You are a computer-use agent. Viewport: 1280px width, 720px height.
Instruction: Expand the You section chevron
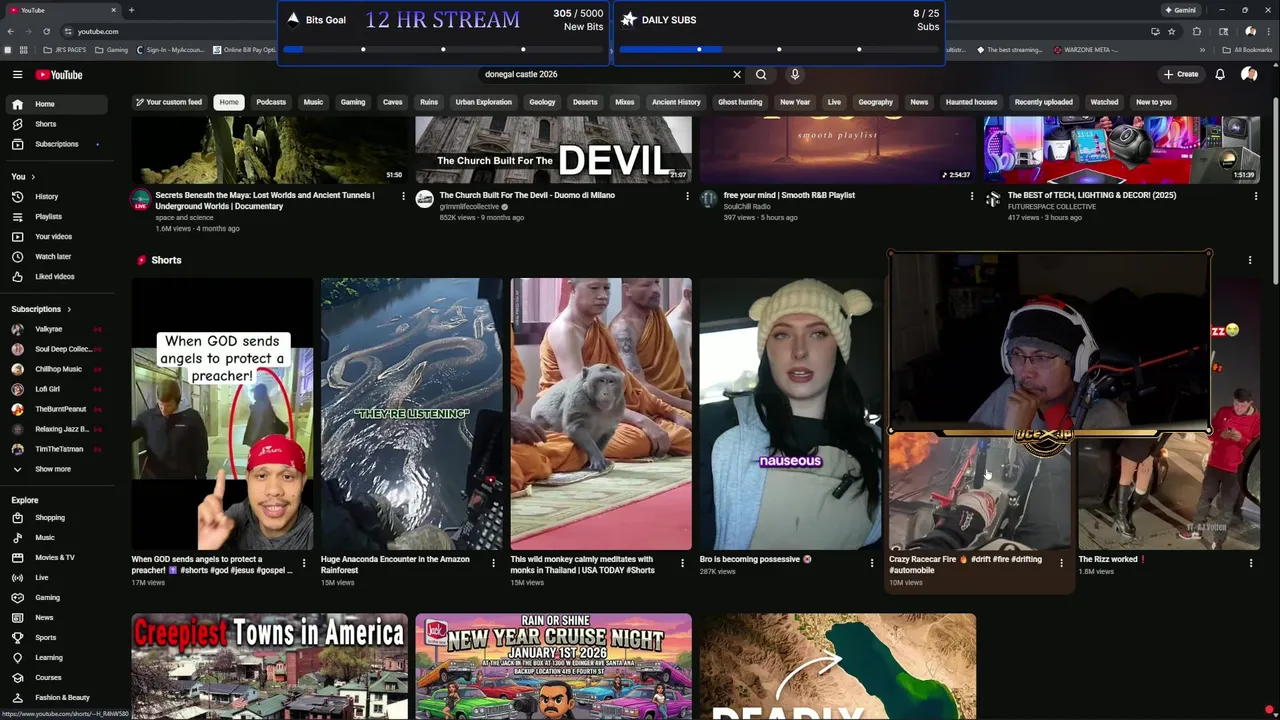[34, 177]
